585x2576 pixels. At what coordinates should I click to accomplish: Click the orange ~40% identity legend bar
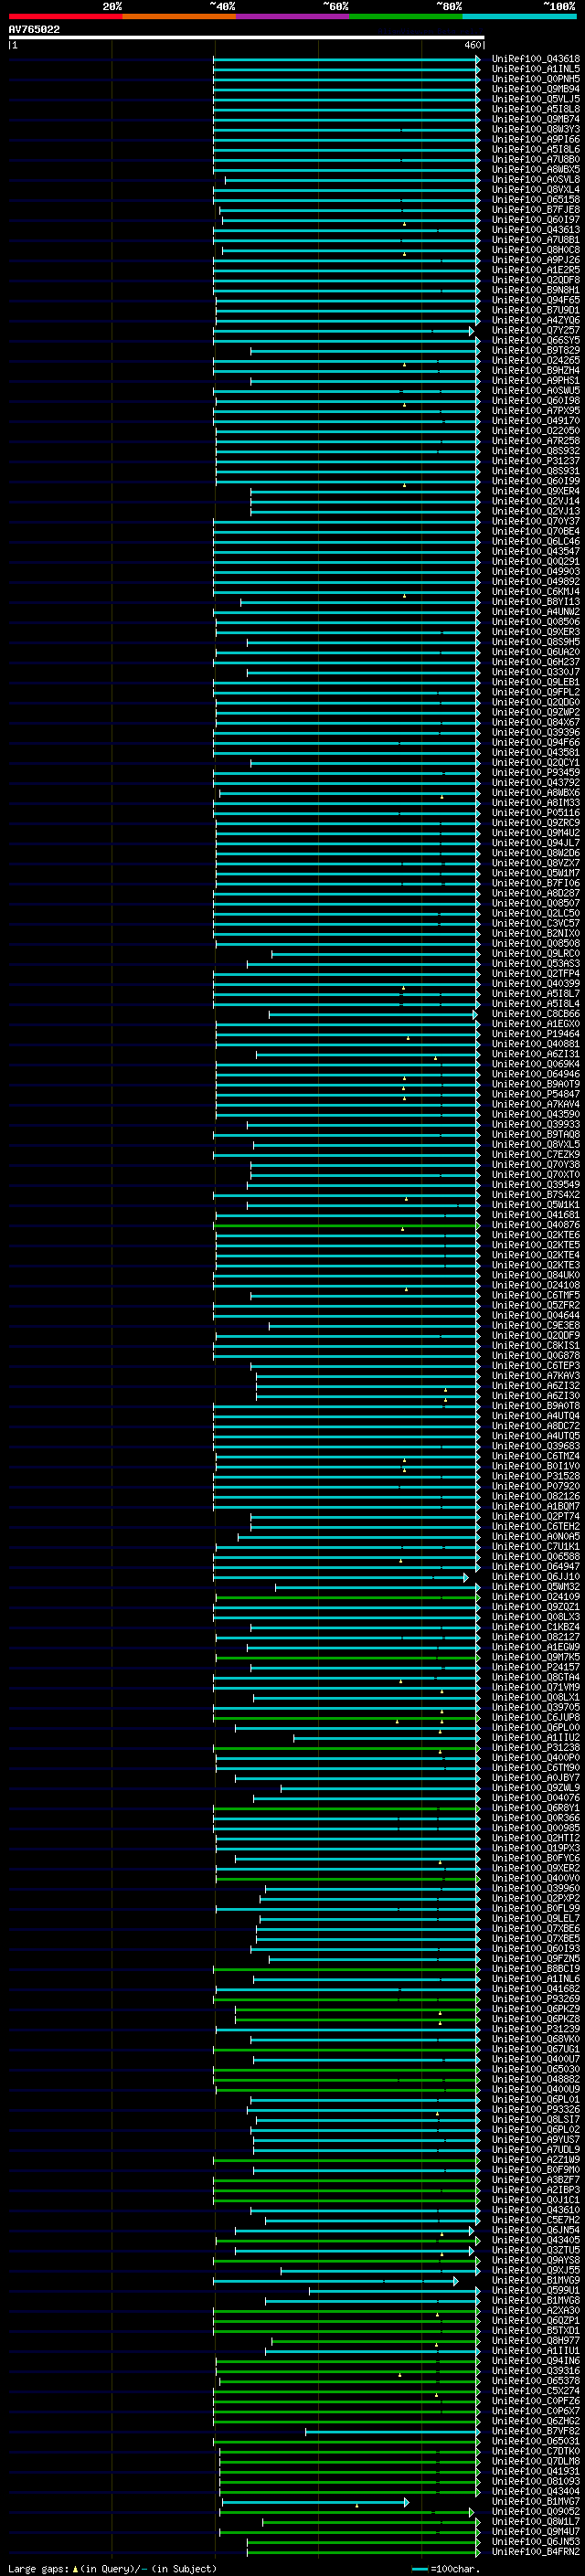pyautogui.click(x=179, y=16)
